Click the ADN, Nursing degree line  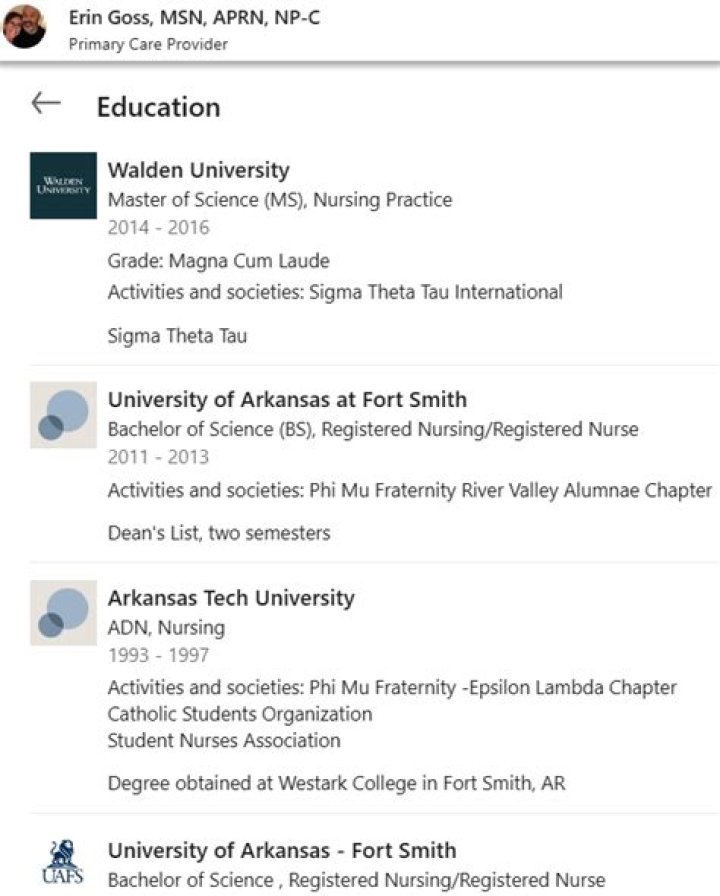tap(166, 628)
